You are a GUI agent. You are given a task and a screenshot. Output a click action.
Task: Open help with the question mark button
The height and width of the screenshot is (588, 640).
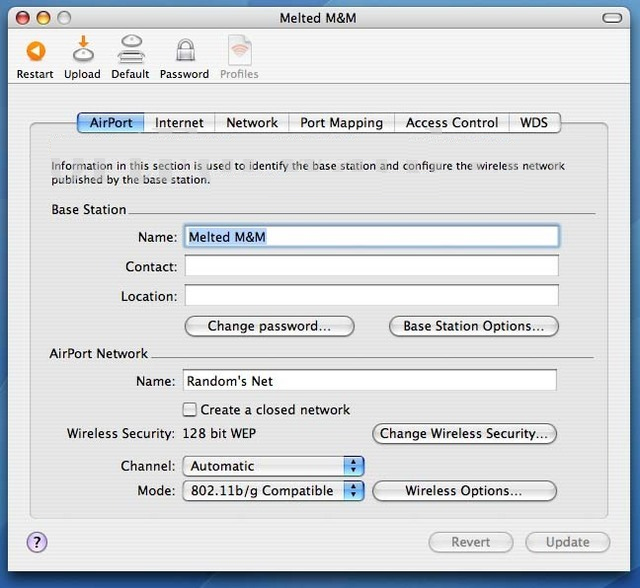[x=37, y=542]
